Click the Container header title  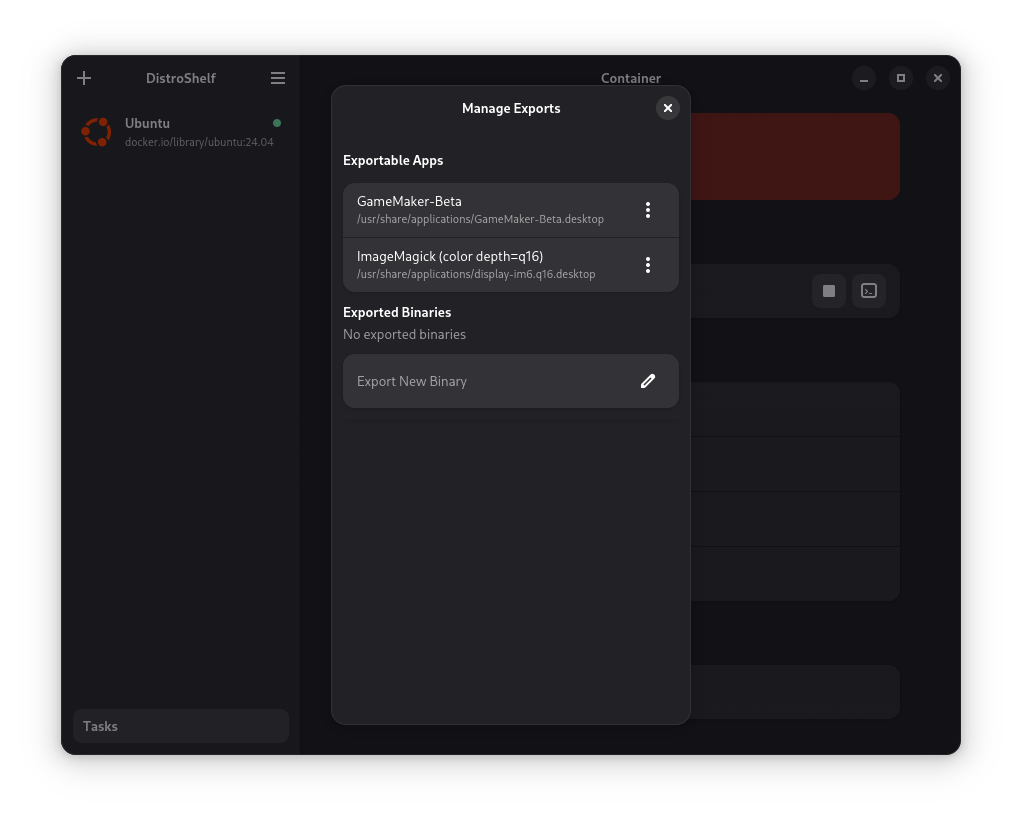(x=631, y=78)
